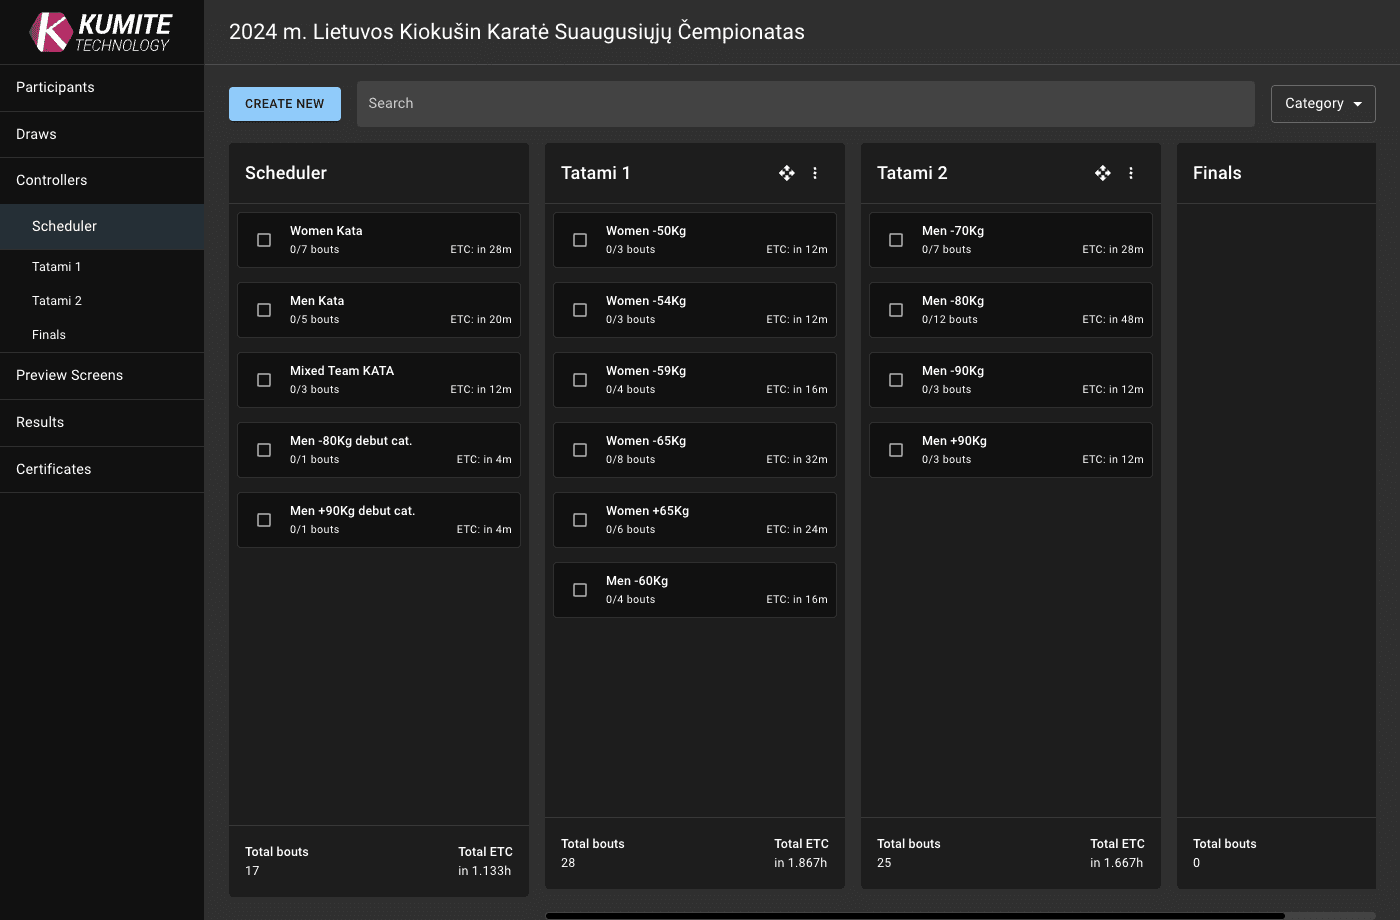The width and height of the screenshot is (1400, 920).
Task: Select Certificates in the sidebar
Action: [x=53, y=469]
